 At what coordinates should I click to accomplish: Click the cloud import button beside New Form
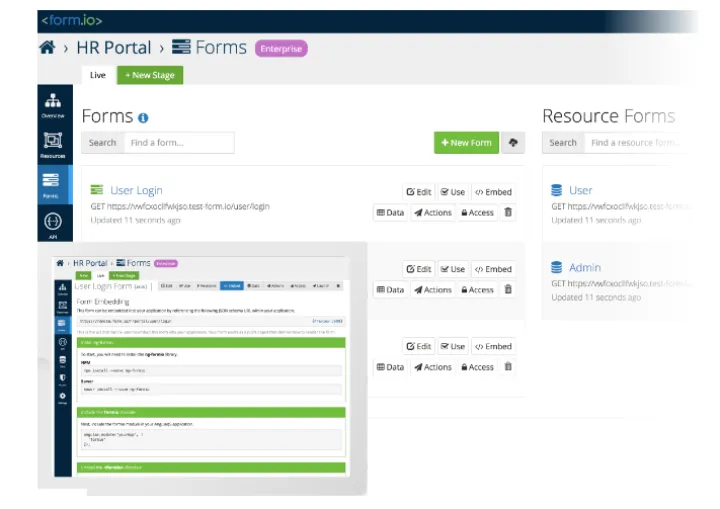click(513, 143)
